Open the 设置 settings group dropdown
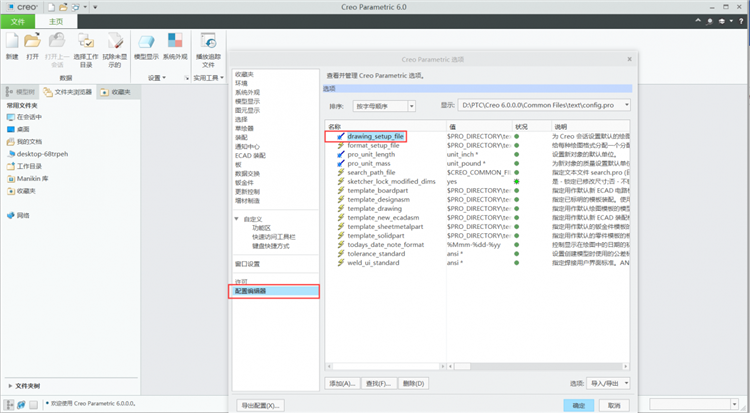Screen dimensions: 750x413 (156, 78)
